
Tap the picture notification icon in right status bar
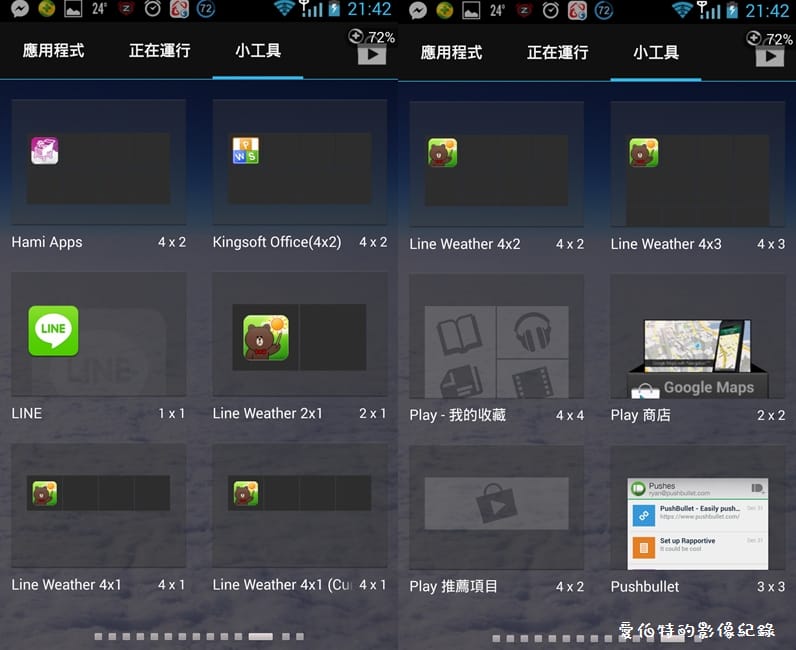471,11
